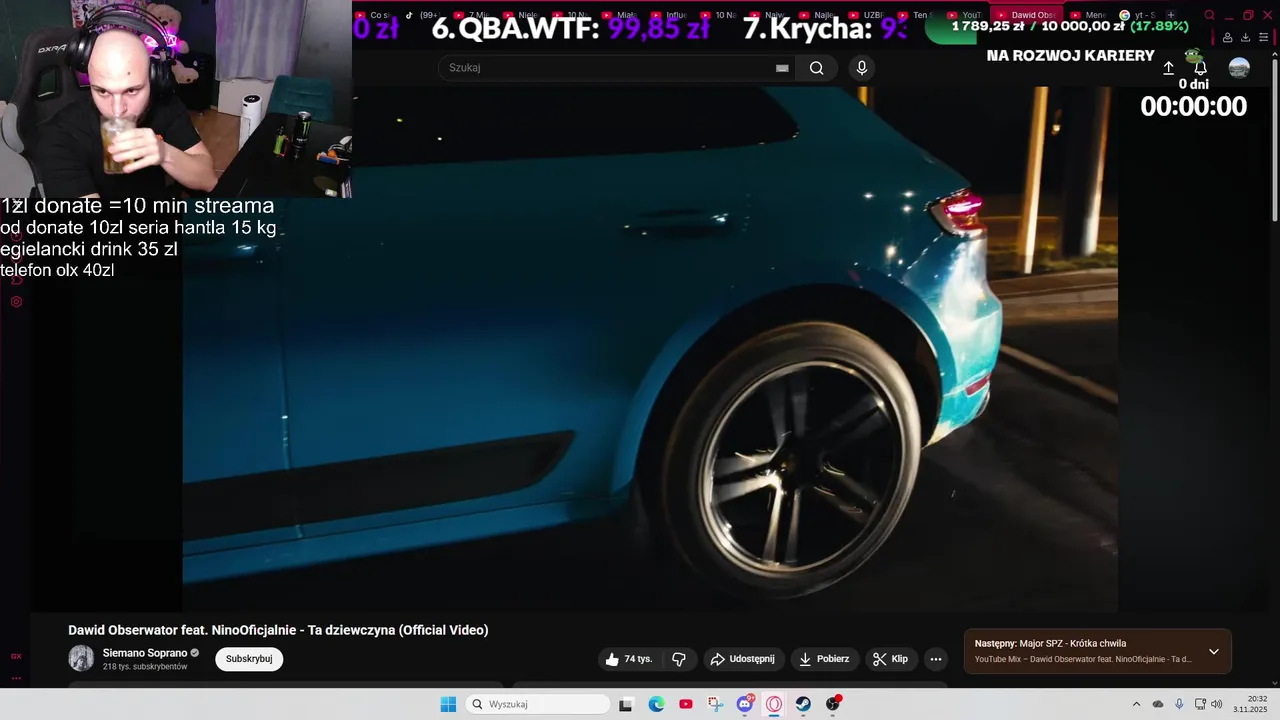This screenshot has width=1280, height=720.
Task: Click the Wyszukaj taskbar search box
Action: click(538, 704)
